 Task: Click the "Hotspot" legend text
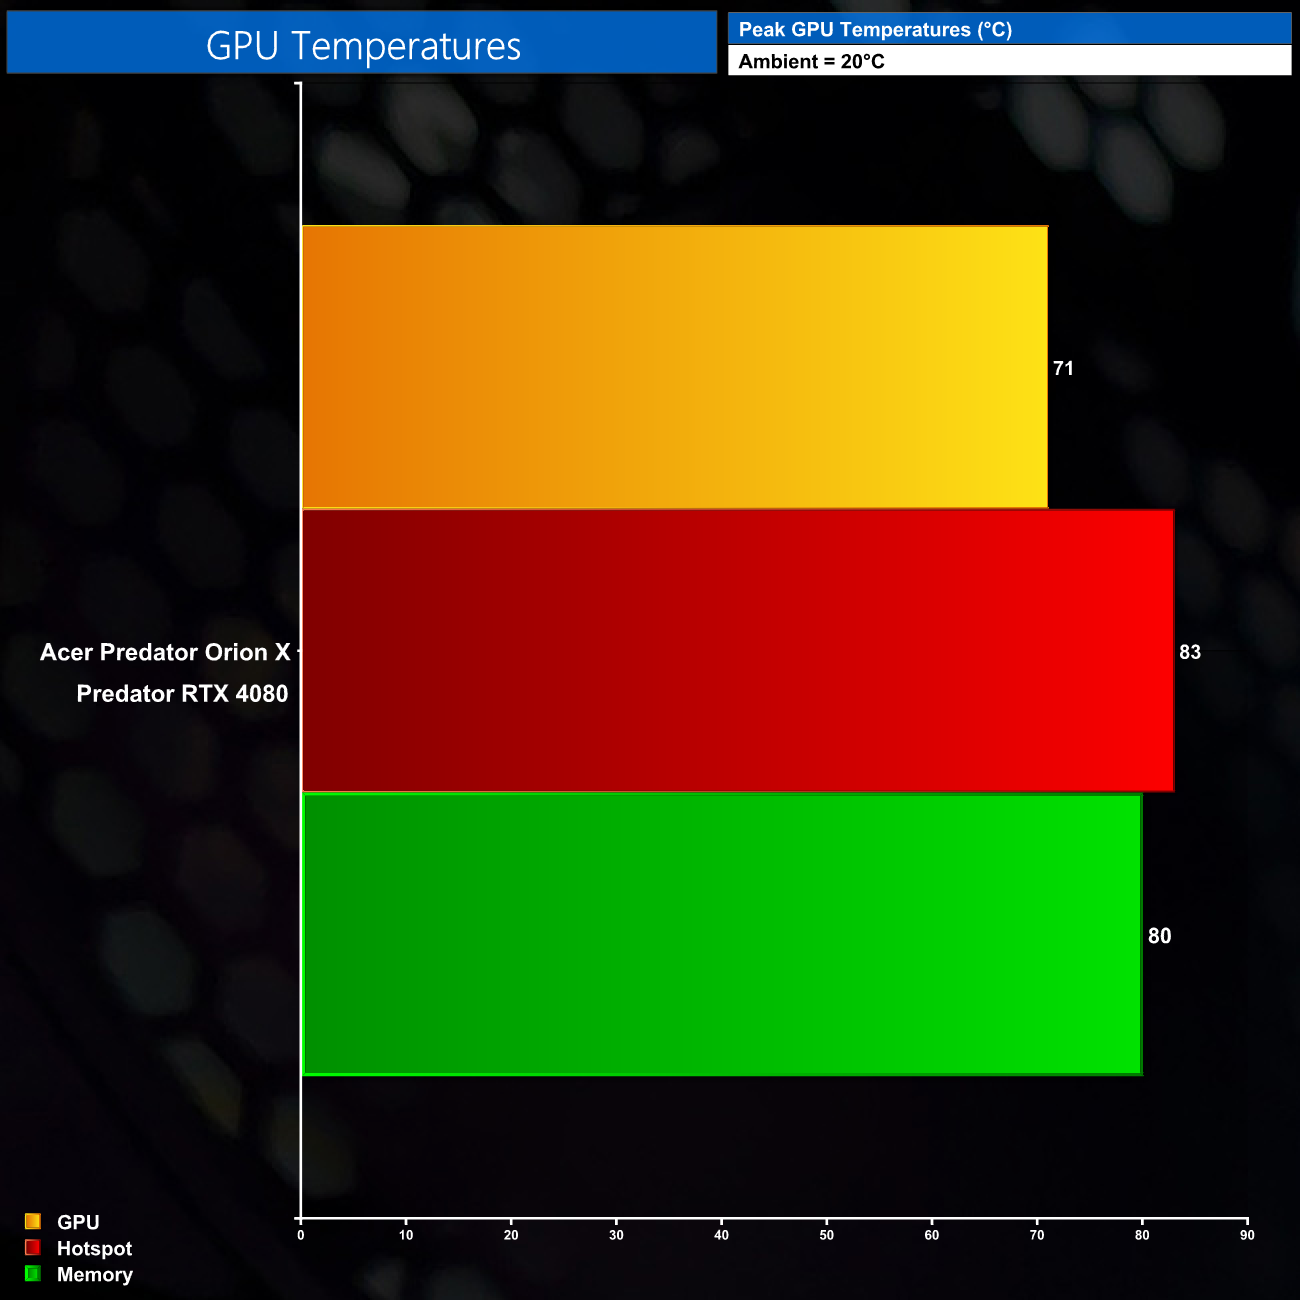(94, 1248)
